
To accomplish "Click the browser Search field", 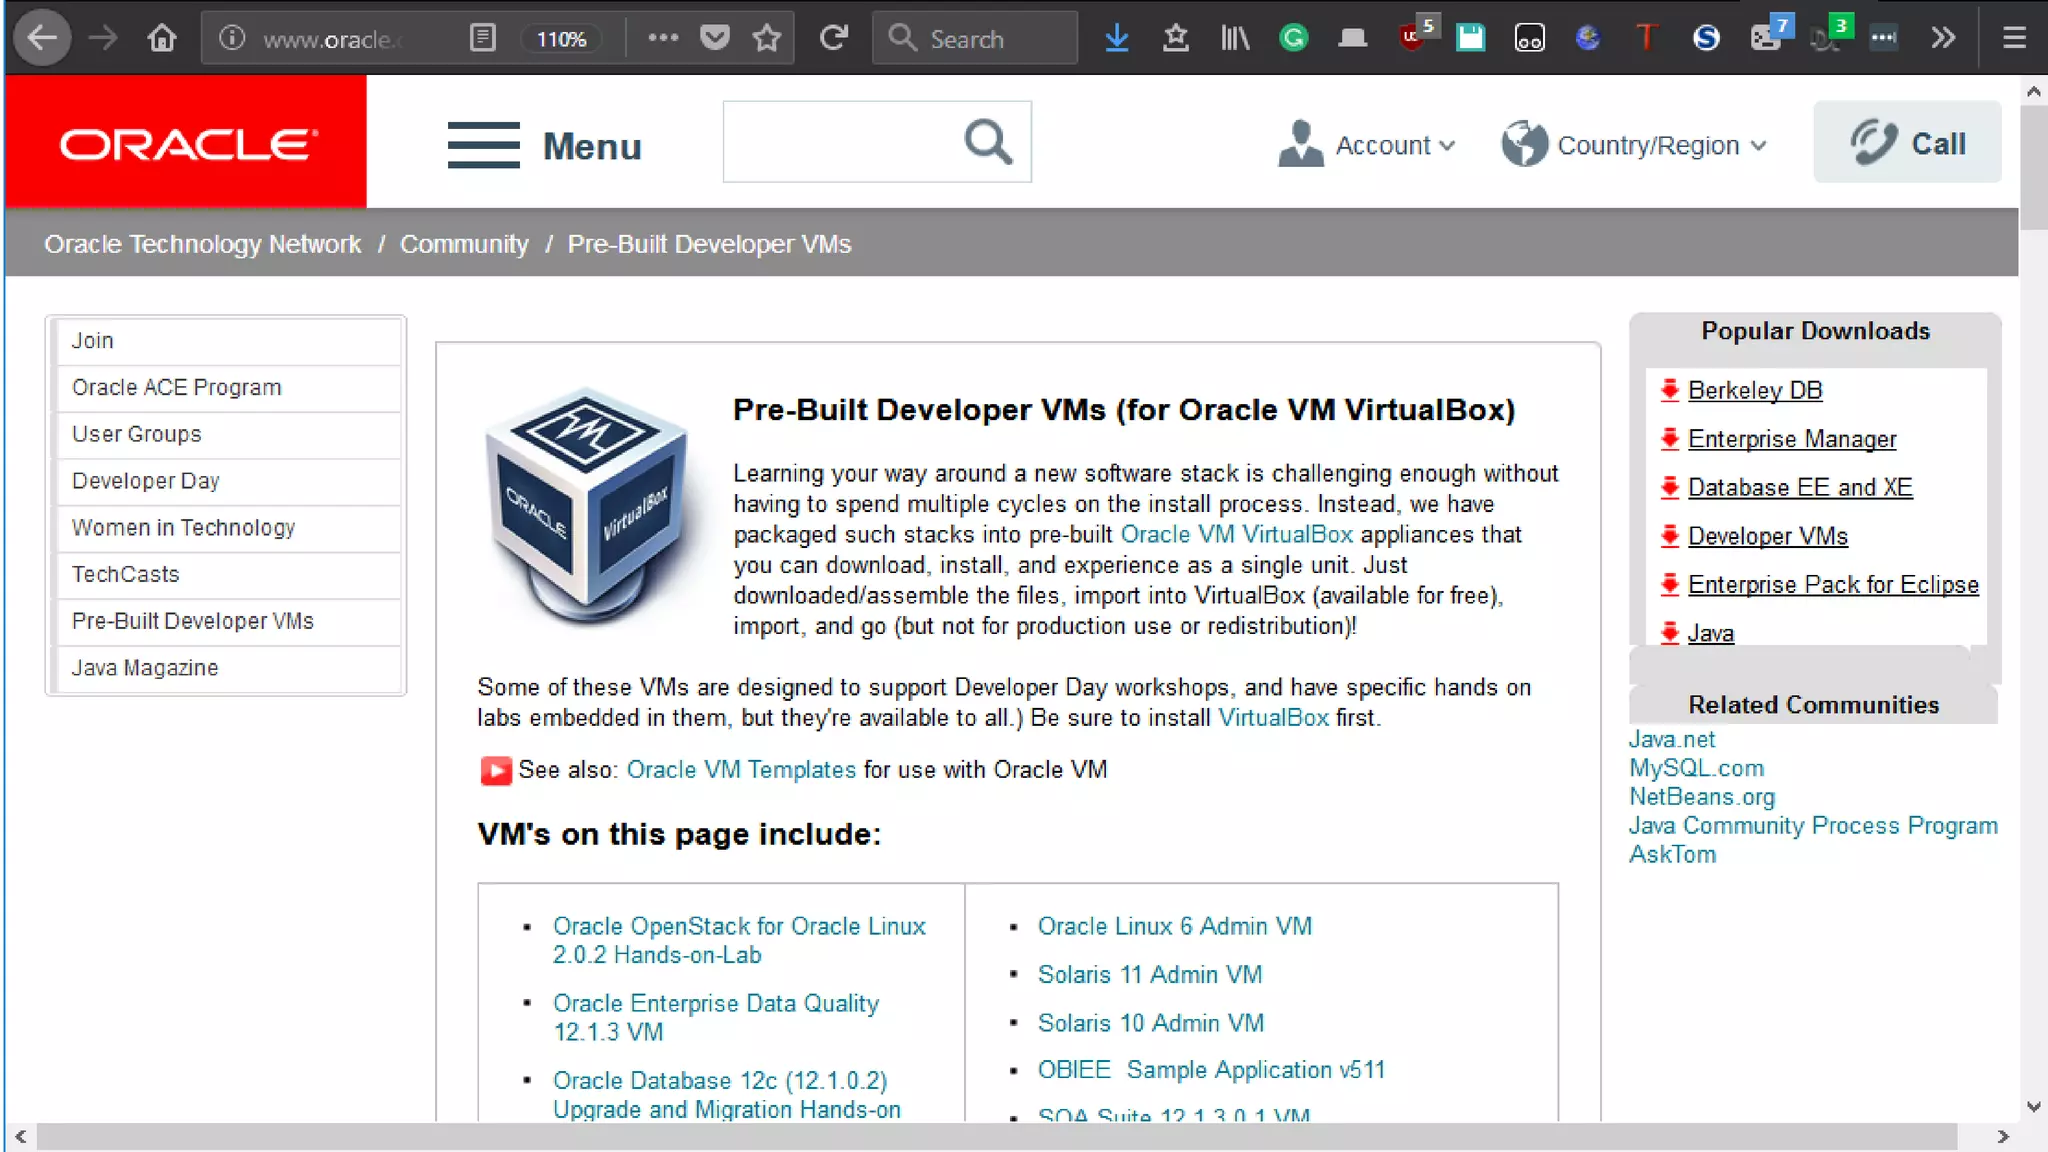I will coord(975,38).
